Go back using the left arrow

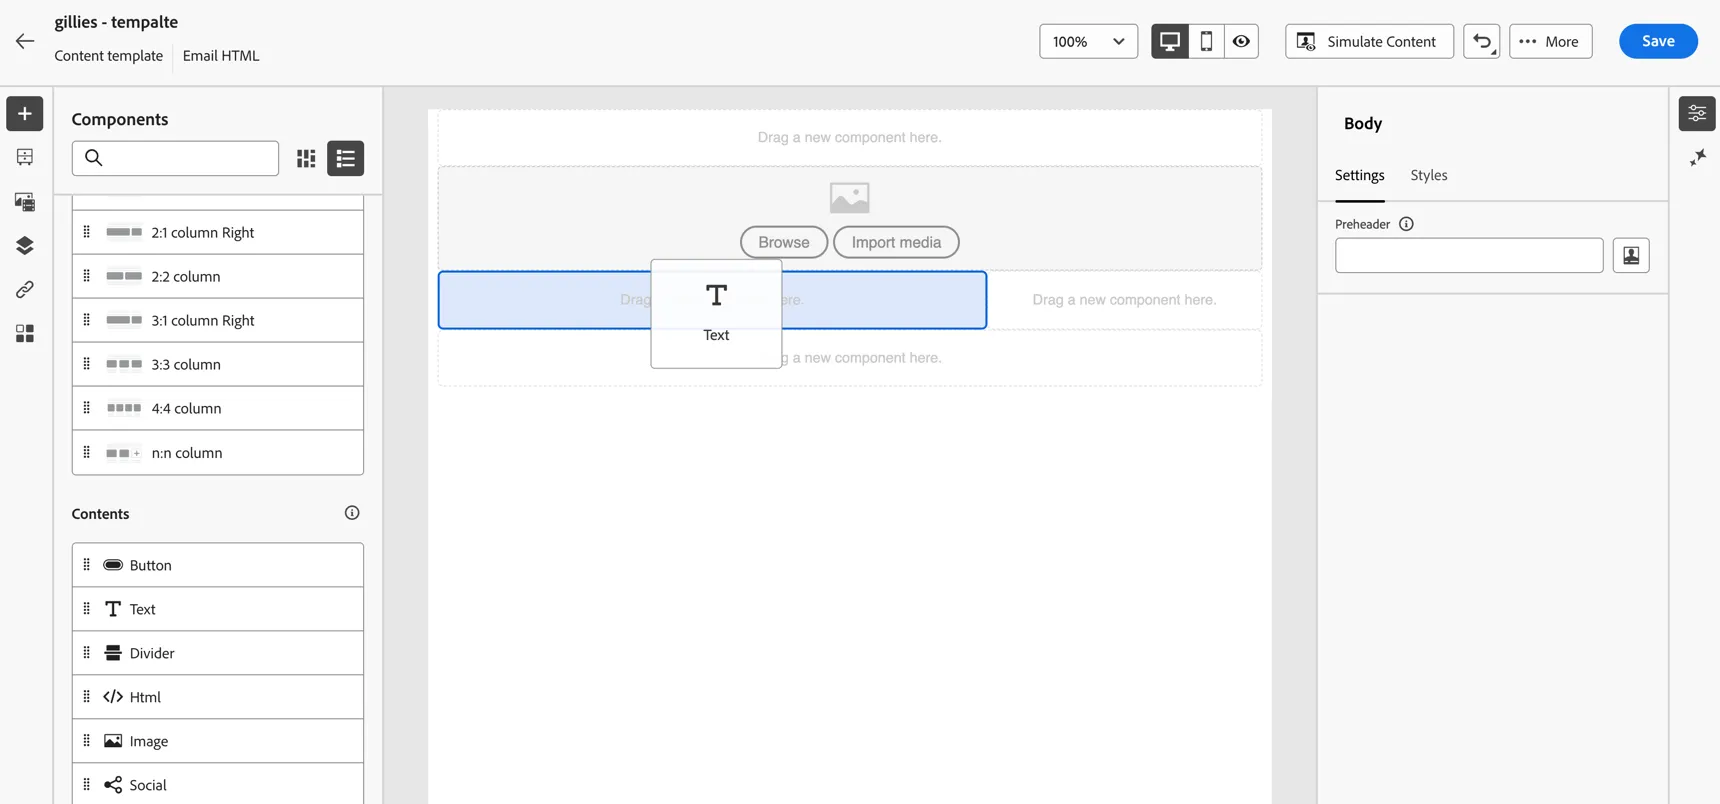pyautogui.click(x=25, y=41)
